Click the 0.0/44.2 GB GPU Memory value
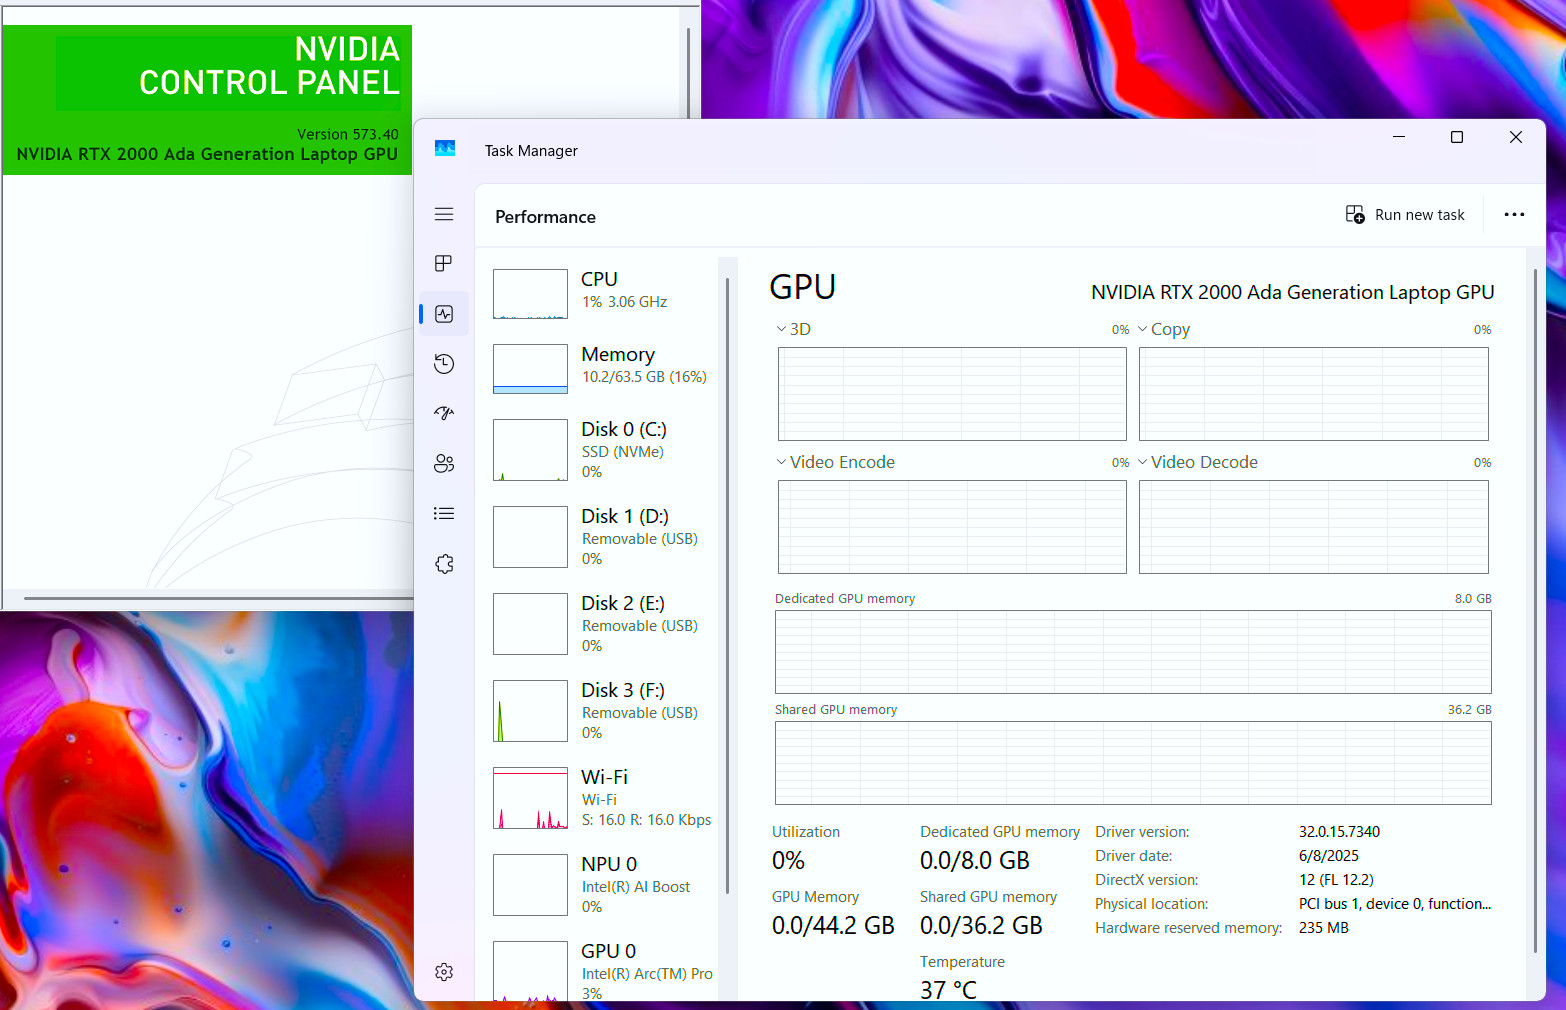This screenshot has width=1566, height=1010. (833, 926)
